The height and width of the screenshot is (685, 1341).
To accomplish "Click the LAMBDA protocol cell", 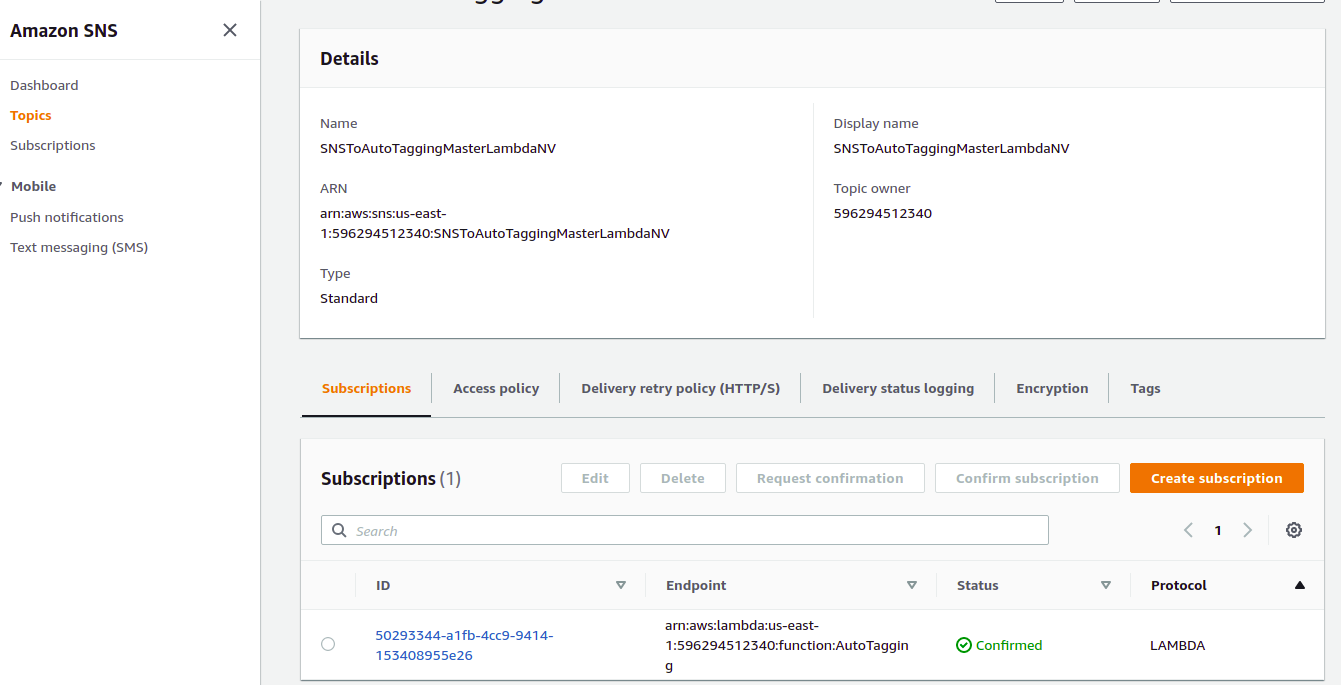I will (1178, 645).
